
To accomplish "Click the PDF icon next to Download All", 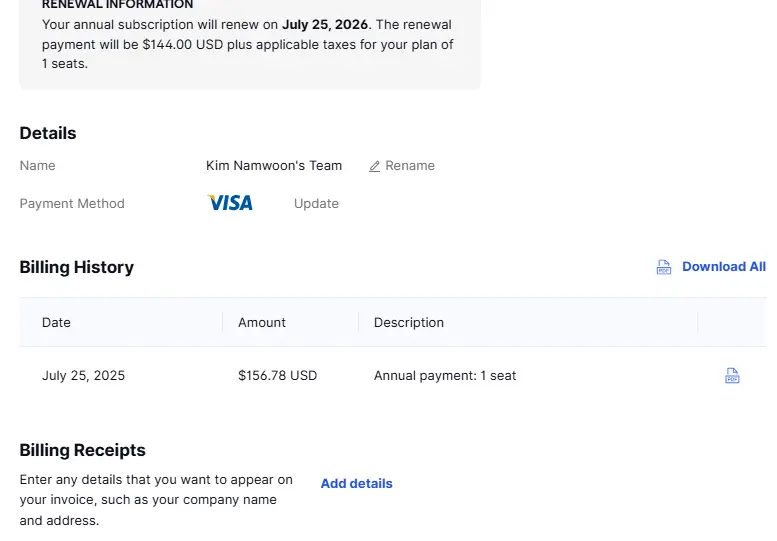I will [664, 267].
